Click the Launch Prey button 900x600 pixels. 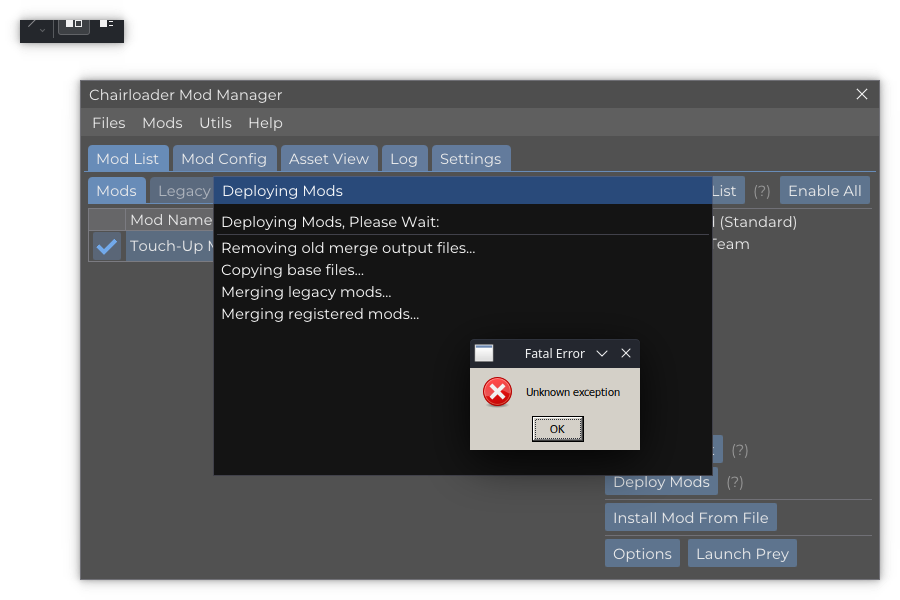click(x=742, y=553)
